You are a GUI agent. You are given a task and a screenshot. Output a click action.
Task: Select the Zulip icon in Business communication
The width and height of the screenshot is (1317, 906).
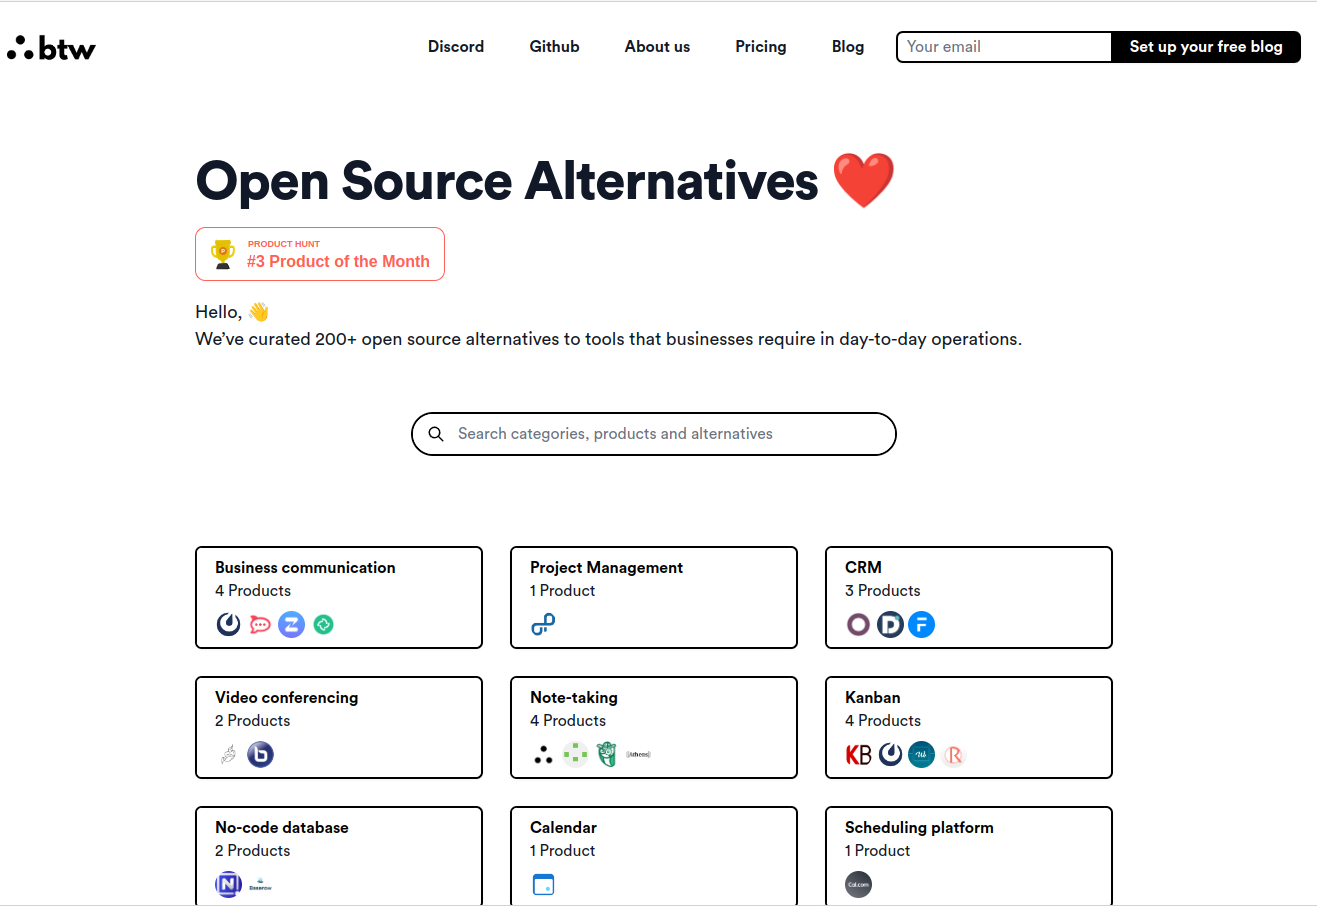[x=291, y=625]
